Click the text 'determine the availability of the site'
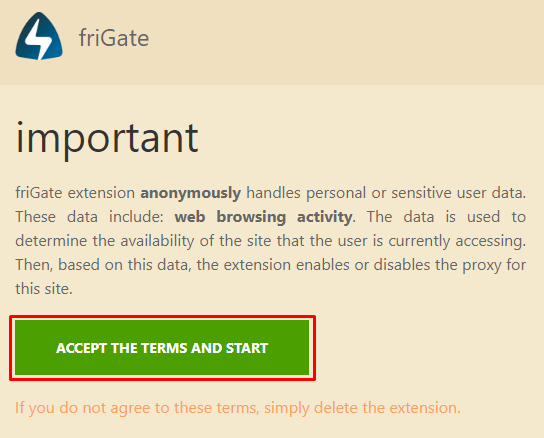The height and width of the screenshot is (438, 544). pyautogui.click(x=143, y=241)
